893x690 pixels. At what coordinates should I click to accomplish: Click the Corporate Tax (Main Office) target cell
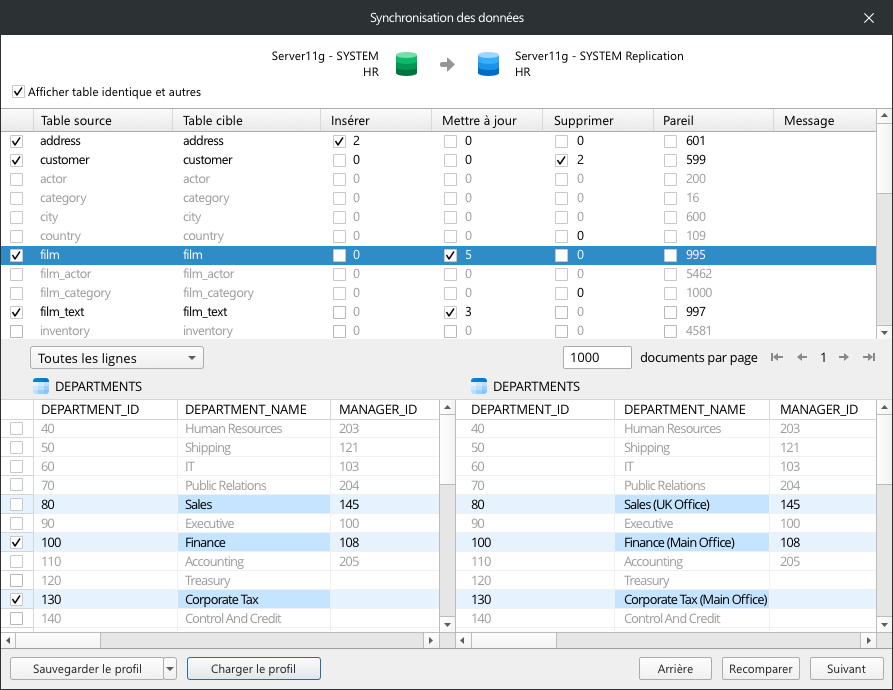coord(692,599)
